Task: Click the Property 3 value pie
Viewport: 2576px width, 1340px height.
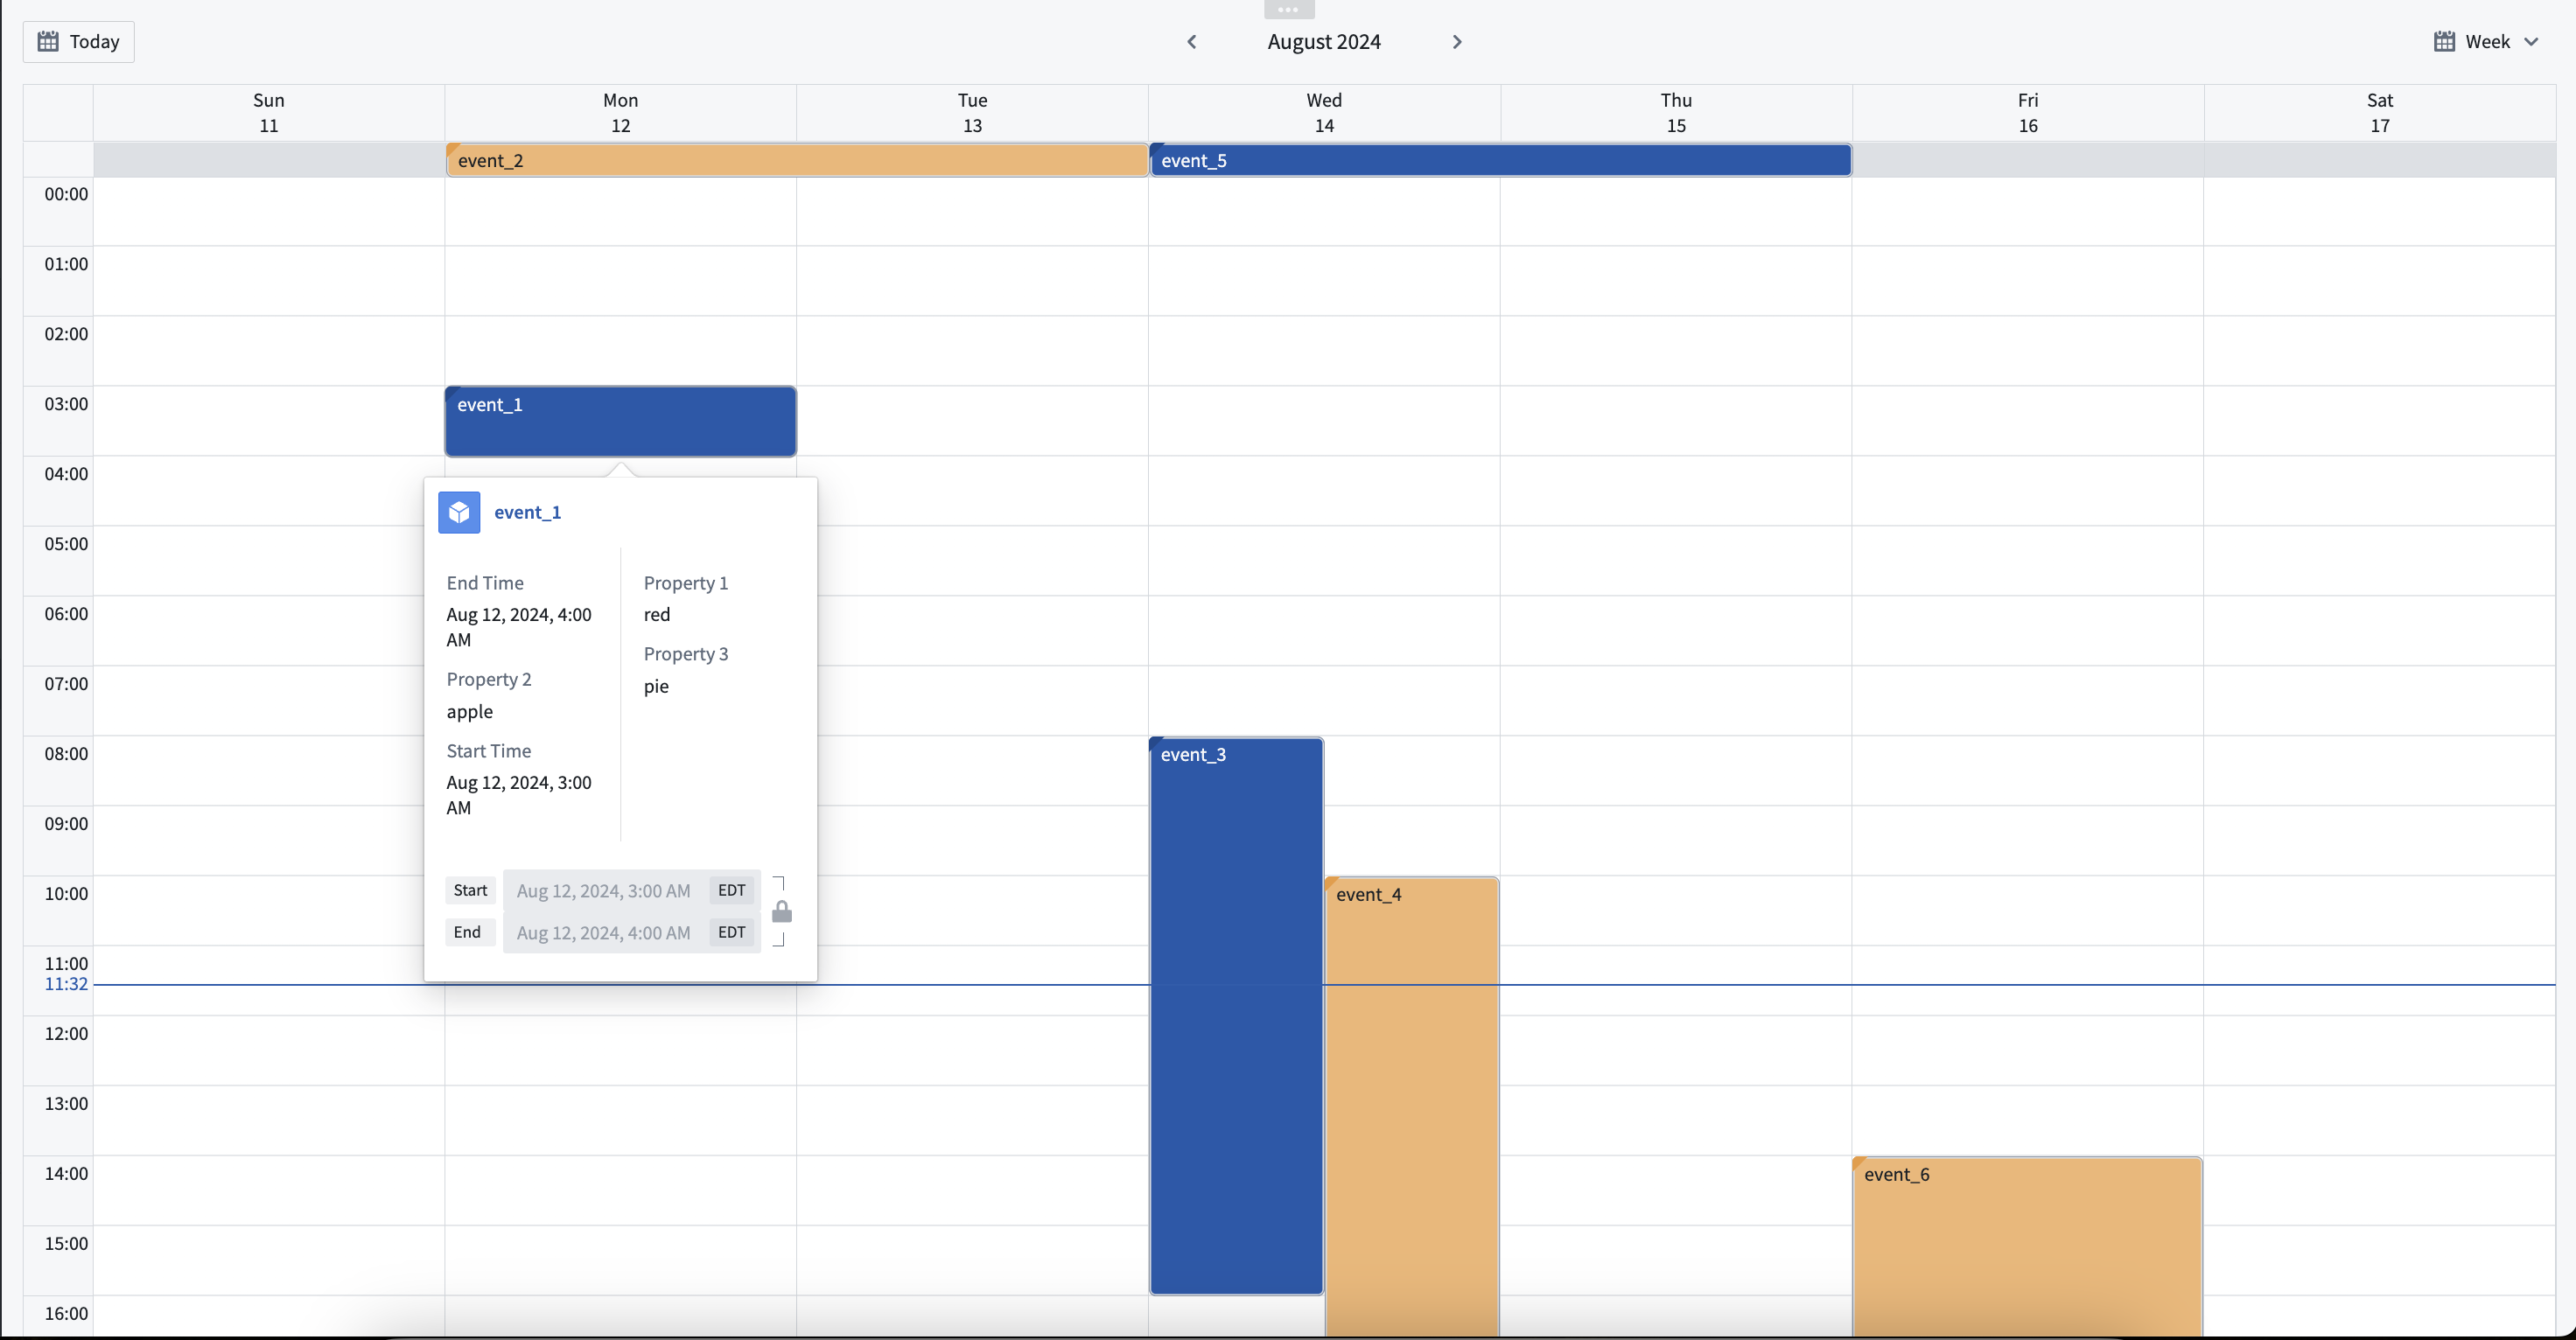Action: (655, 686)
